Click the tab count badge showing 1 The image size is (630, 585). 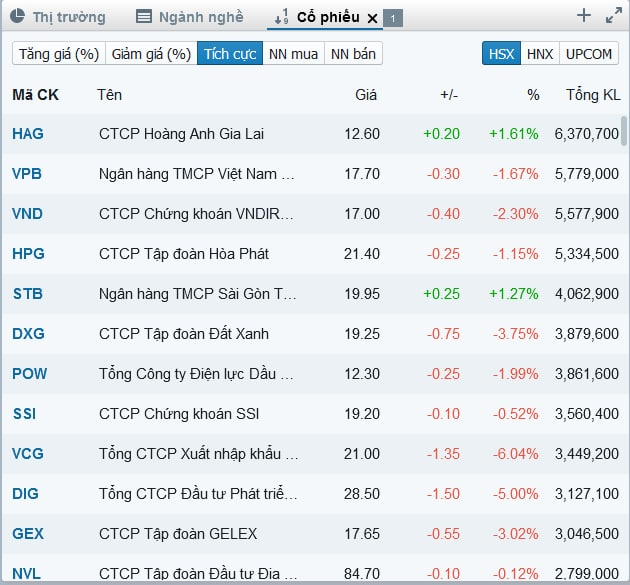coord(394,18)
